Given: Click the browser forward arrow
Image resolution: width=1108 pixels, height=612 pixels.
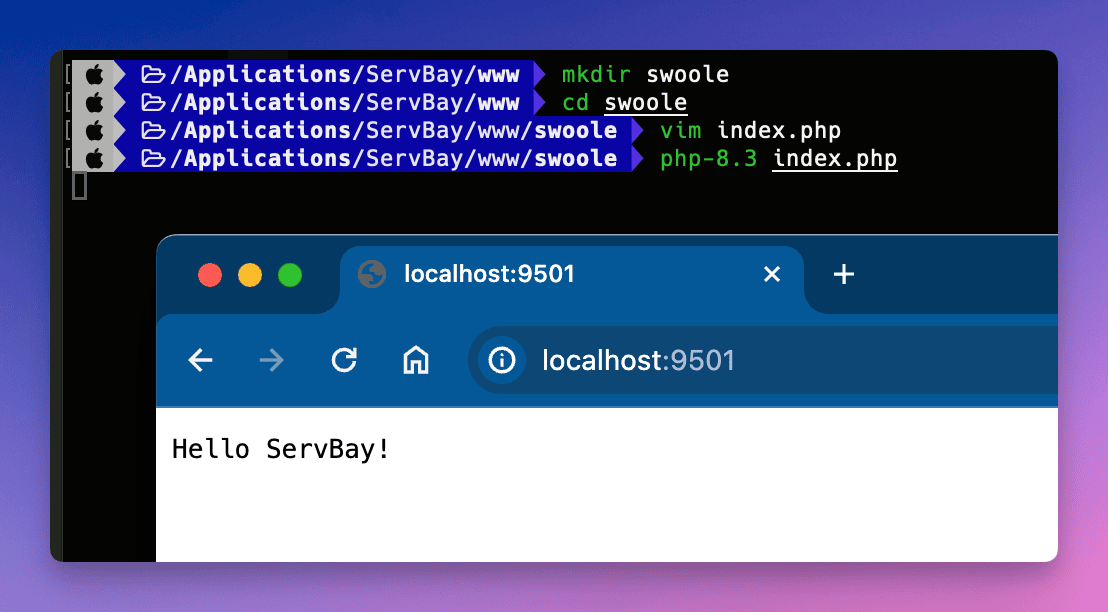Looking at the screenshot, I should pos(271,360).
